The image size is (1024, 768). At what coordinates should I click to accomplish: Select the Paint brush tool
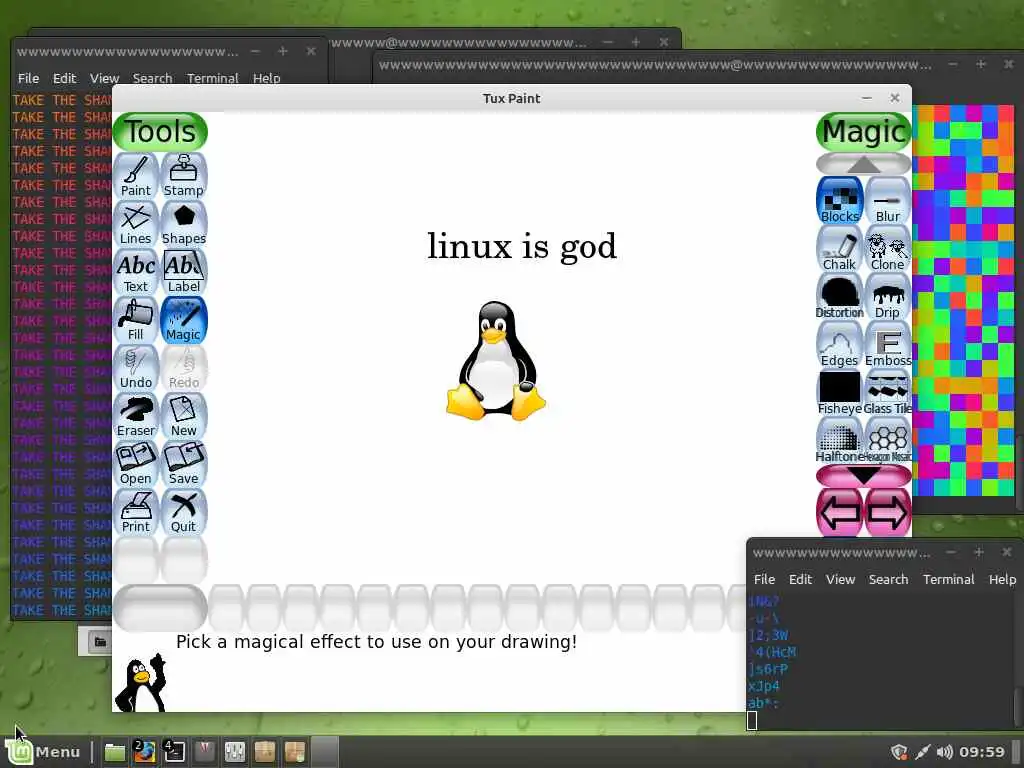point(136,176)
